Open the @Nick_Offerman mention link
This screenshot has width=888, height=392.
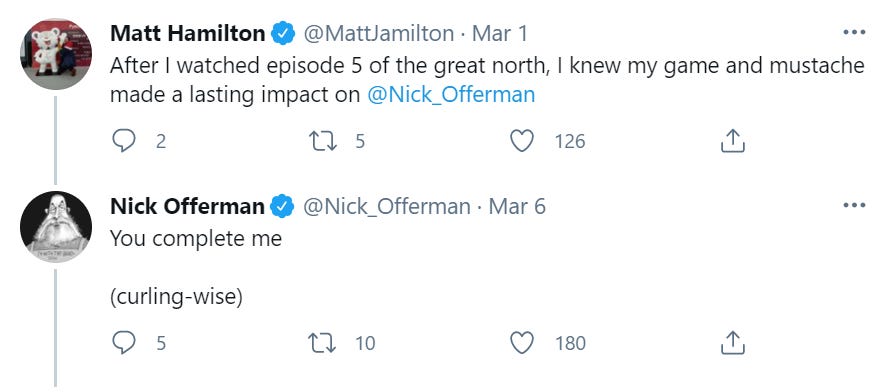click(451, 95)
